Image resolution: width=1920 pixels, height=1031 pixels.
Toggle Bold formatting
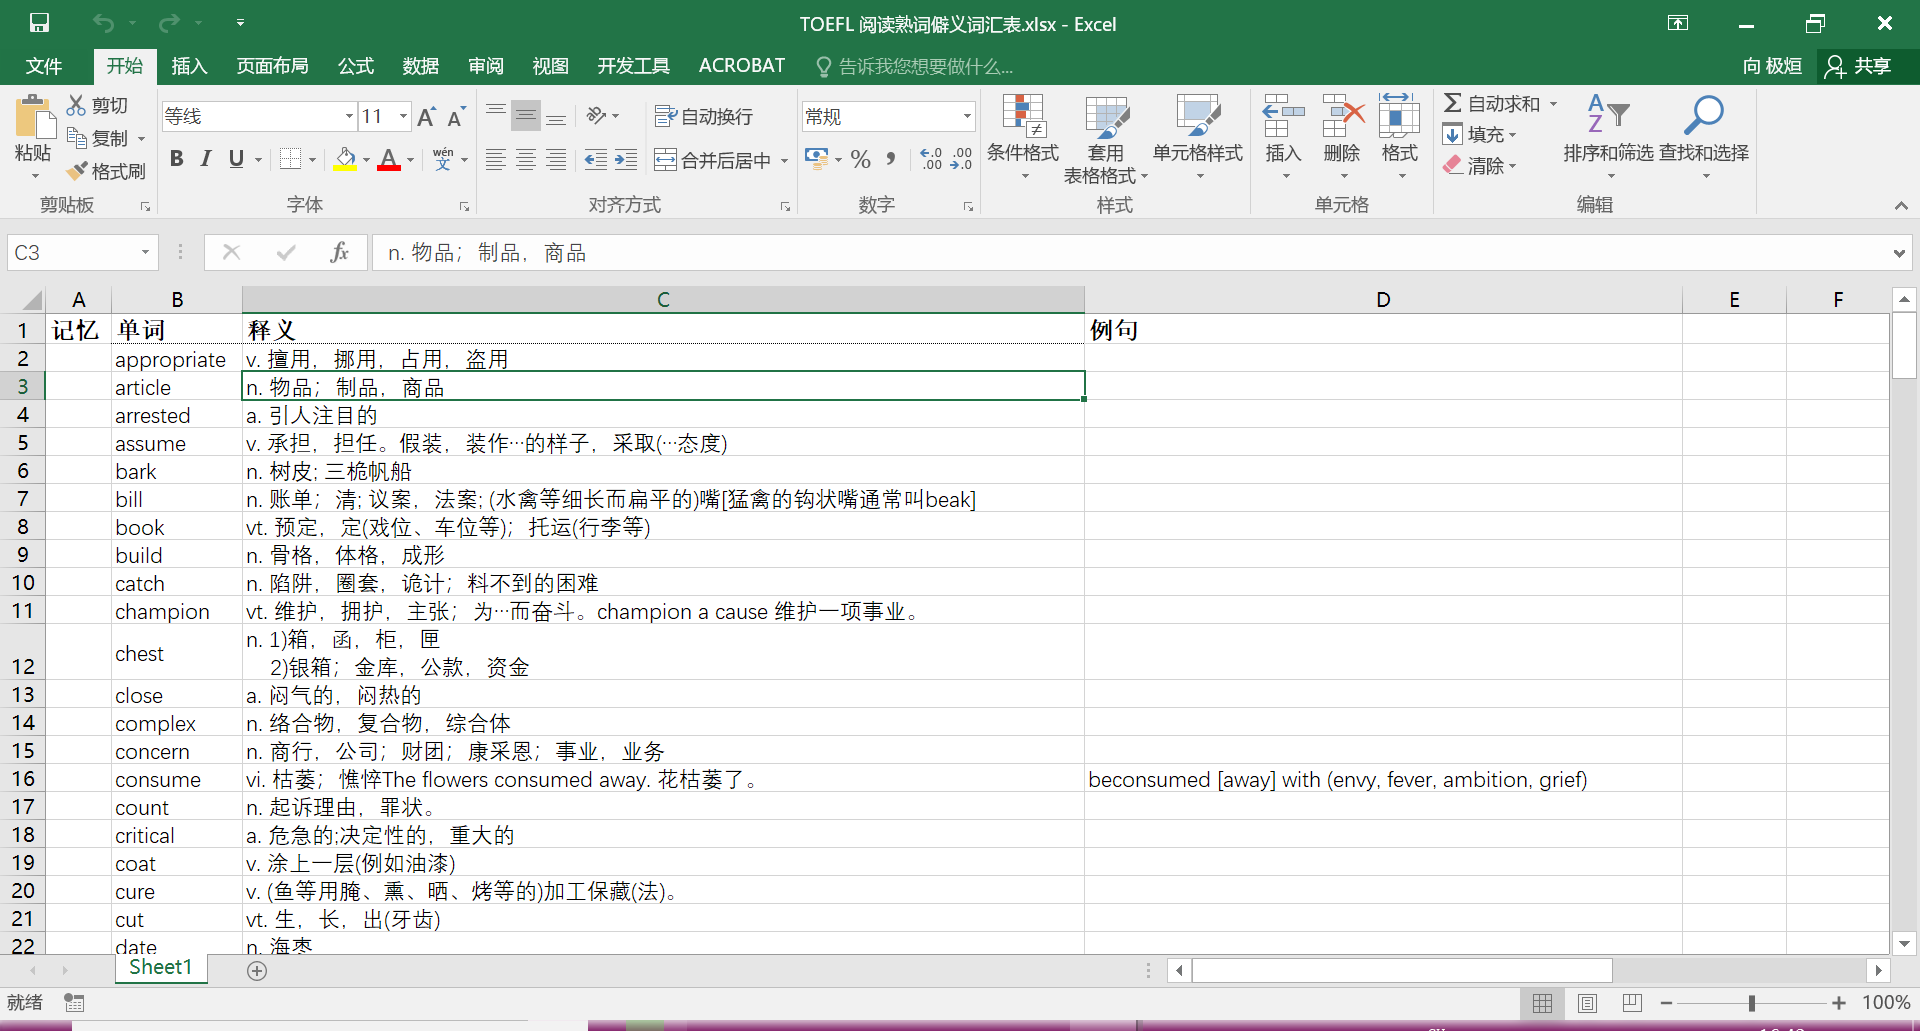pyautogui.click(x=177, y=159)
